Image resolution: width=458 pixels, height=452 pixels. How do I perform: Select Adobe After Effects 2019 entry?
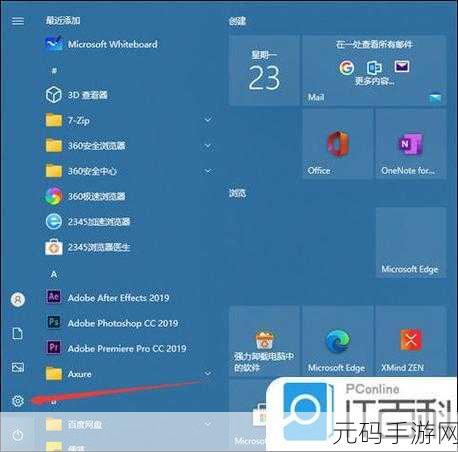coord(118,297)
